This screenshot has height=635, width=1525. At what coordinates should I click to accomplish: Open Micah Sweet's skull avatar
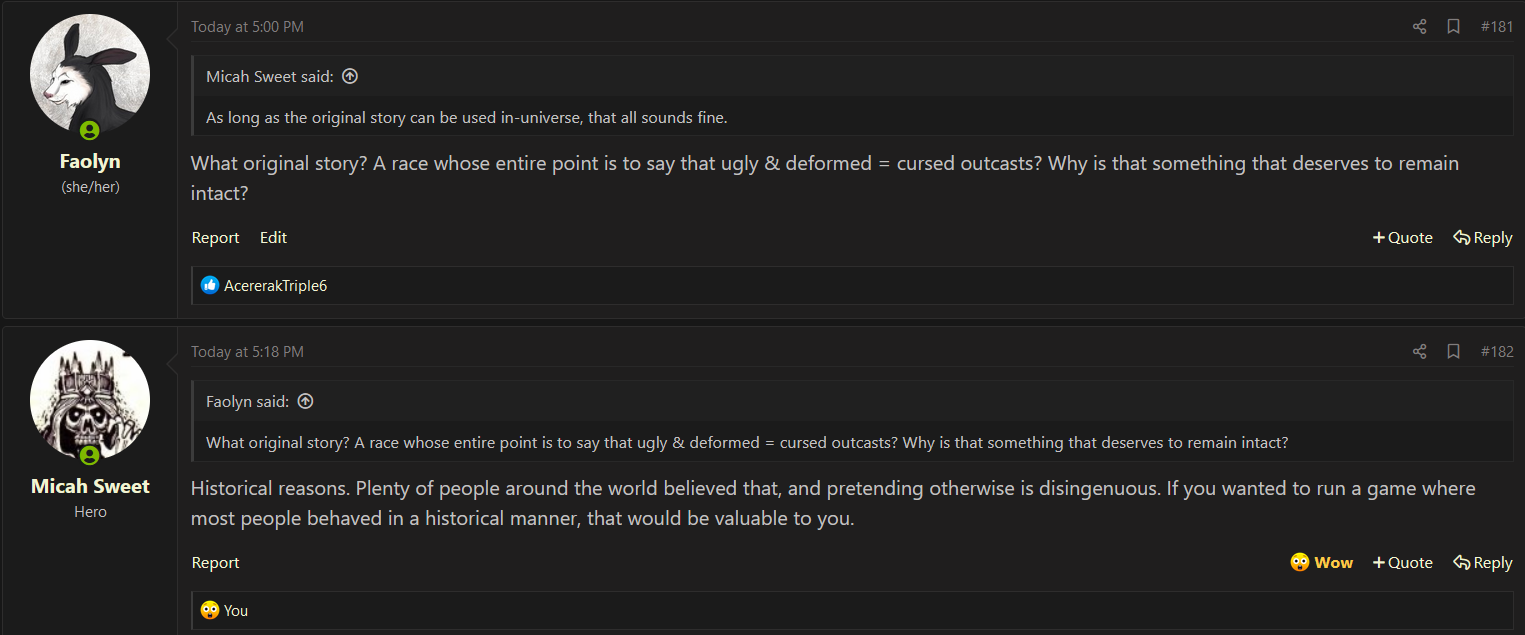pyautogui.click(x=90, y=400)
